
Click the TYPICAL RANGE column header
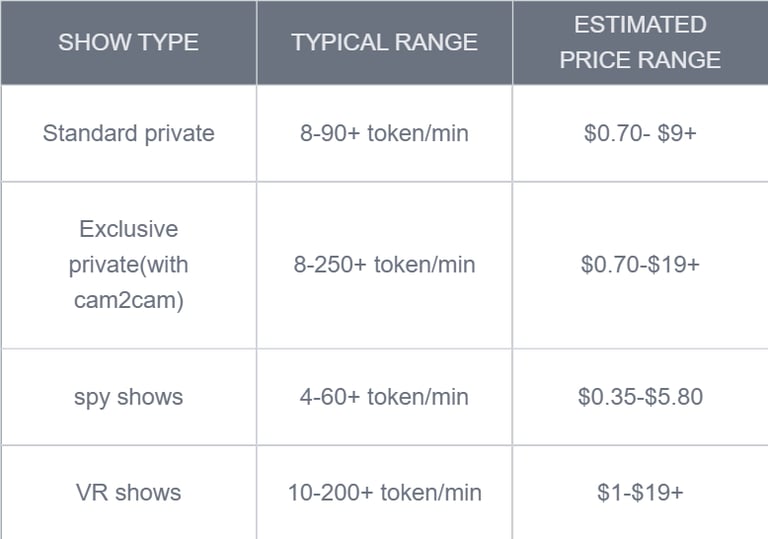point(384,42)
